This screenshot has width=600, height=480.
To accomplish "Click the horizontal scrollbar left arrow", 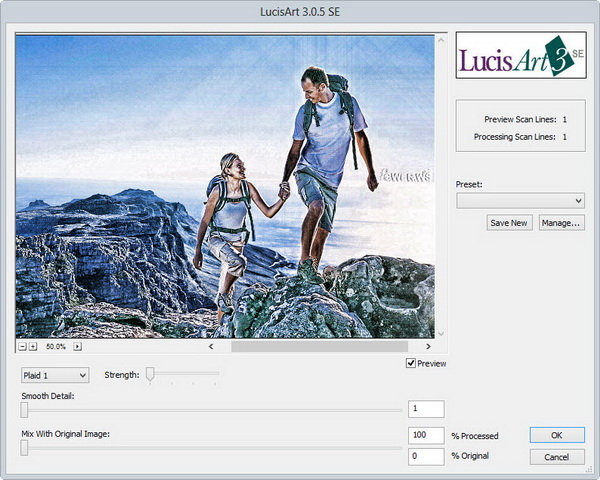I will point(210,346).
